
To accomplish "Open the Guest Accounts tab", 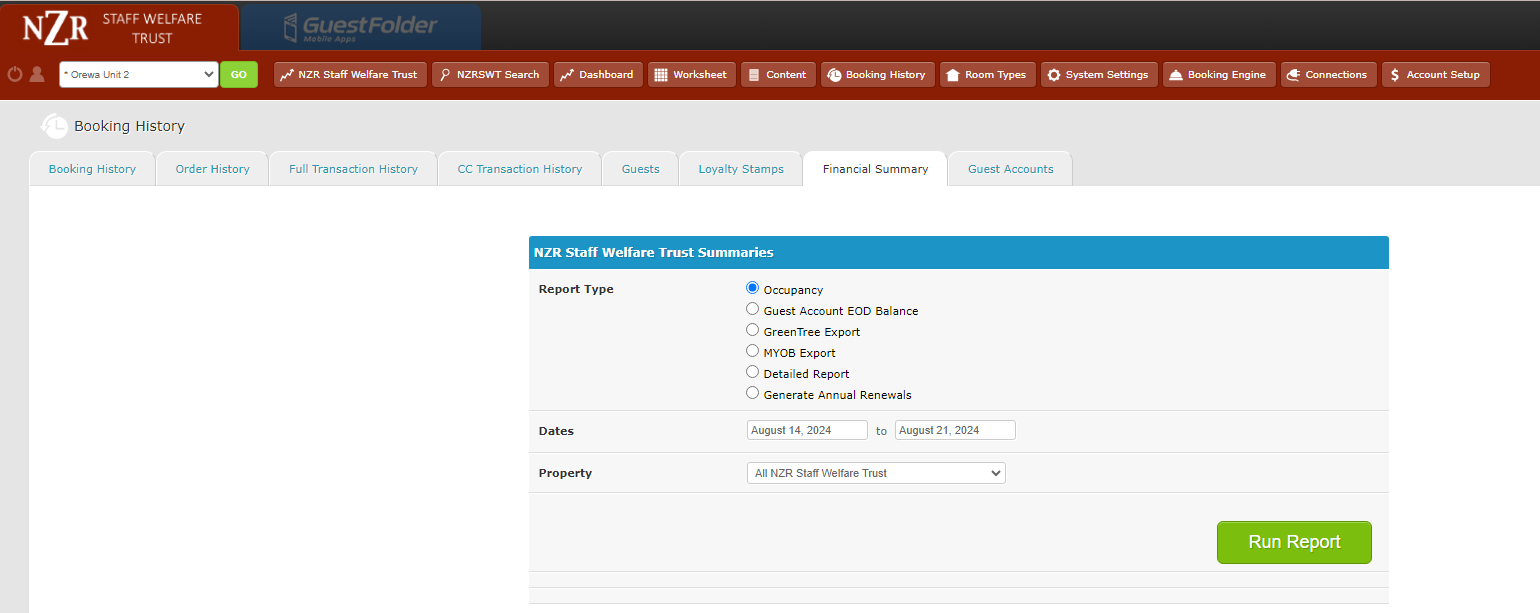I will click(x=1010, y=169).
